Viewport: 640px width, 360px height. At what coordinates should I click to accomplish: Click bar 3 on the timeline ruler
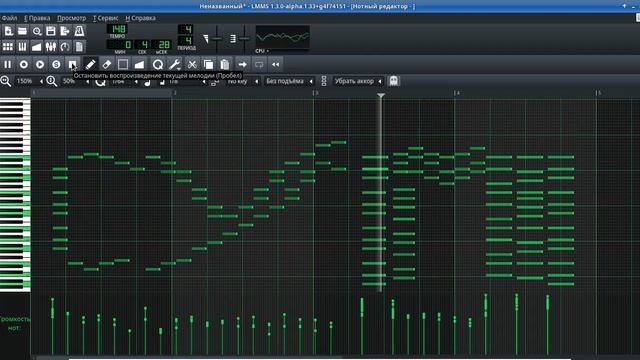point(316,93)
